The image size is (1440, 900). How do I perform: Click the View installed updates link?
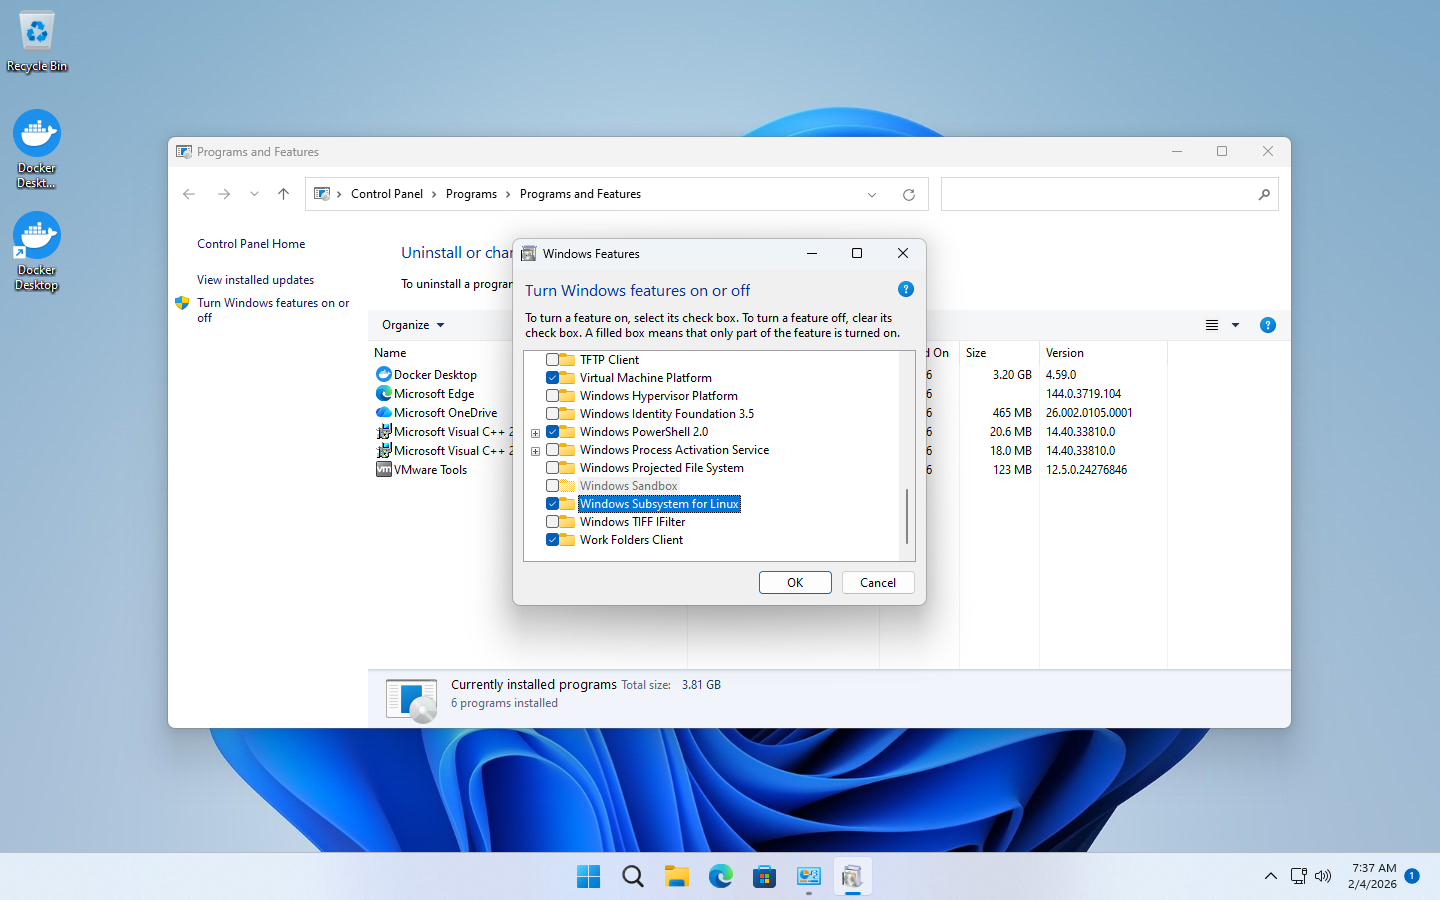point(255,280)
